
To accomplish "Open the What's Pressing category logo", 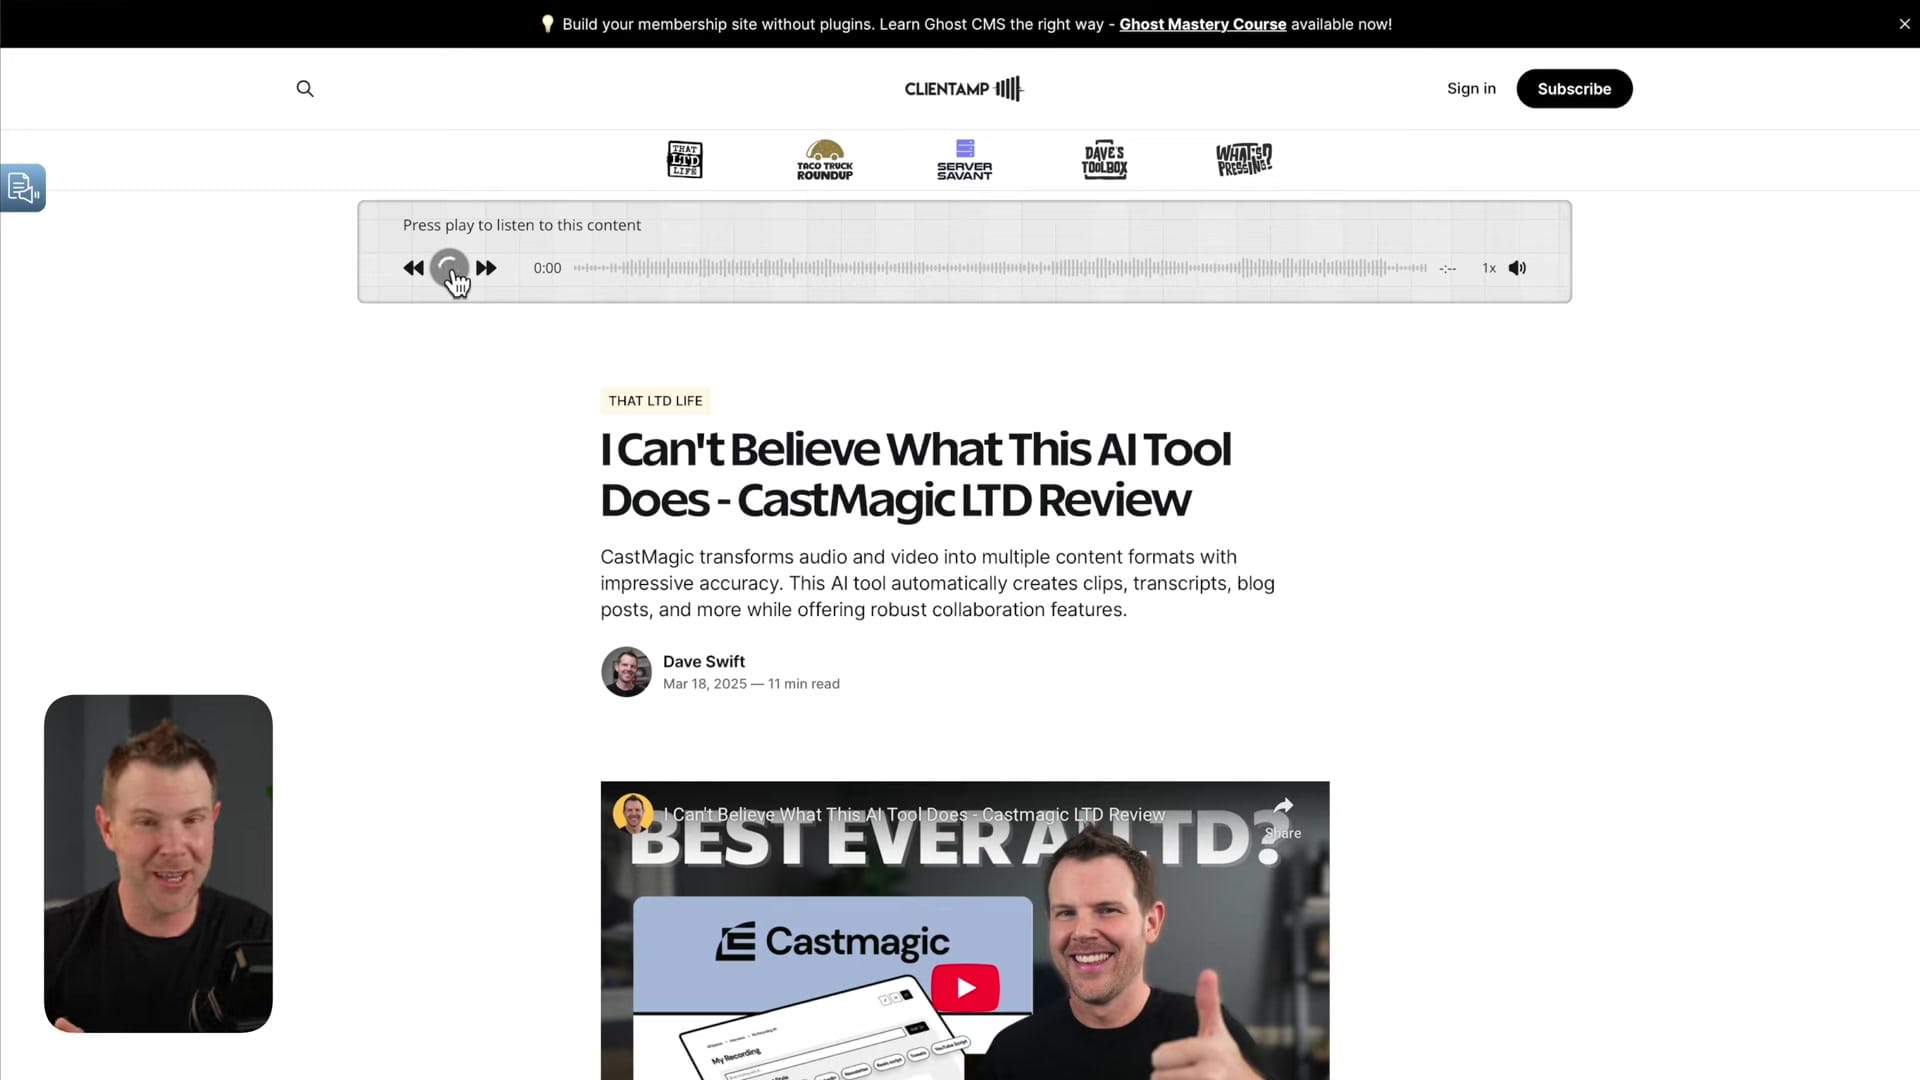I will pyautogui.click(x=1244, y=159).
